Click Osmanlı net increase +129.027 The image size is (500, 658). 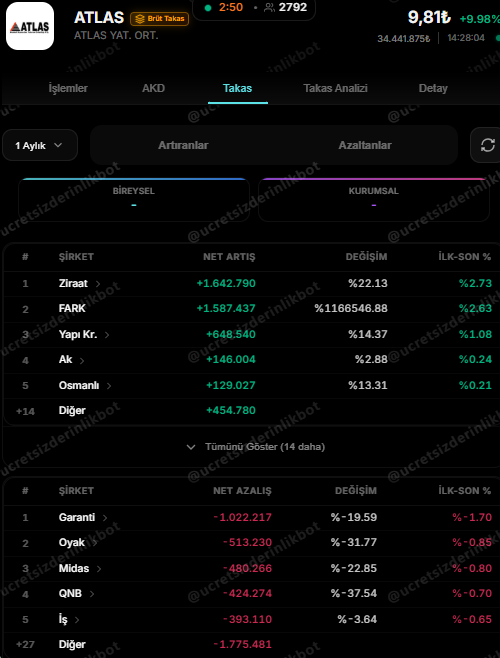(231, 385)
